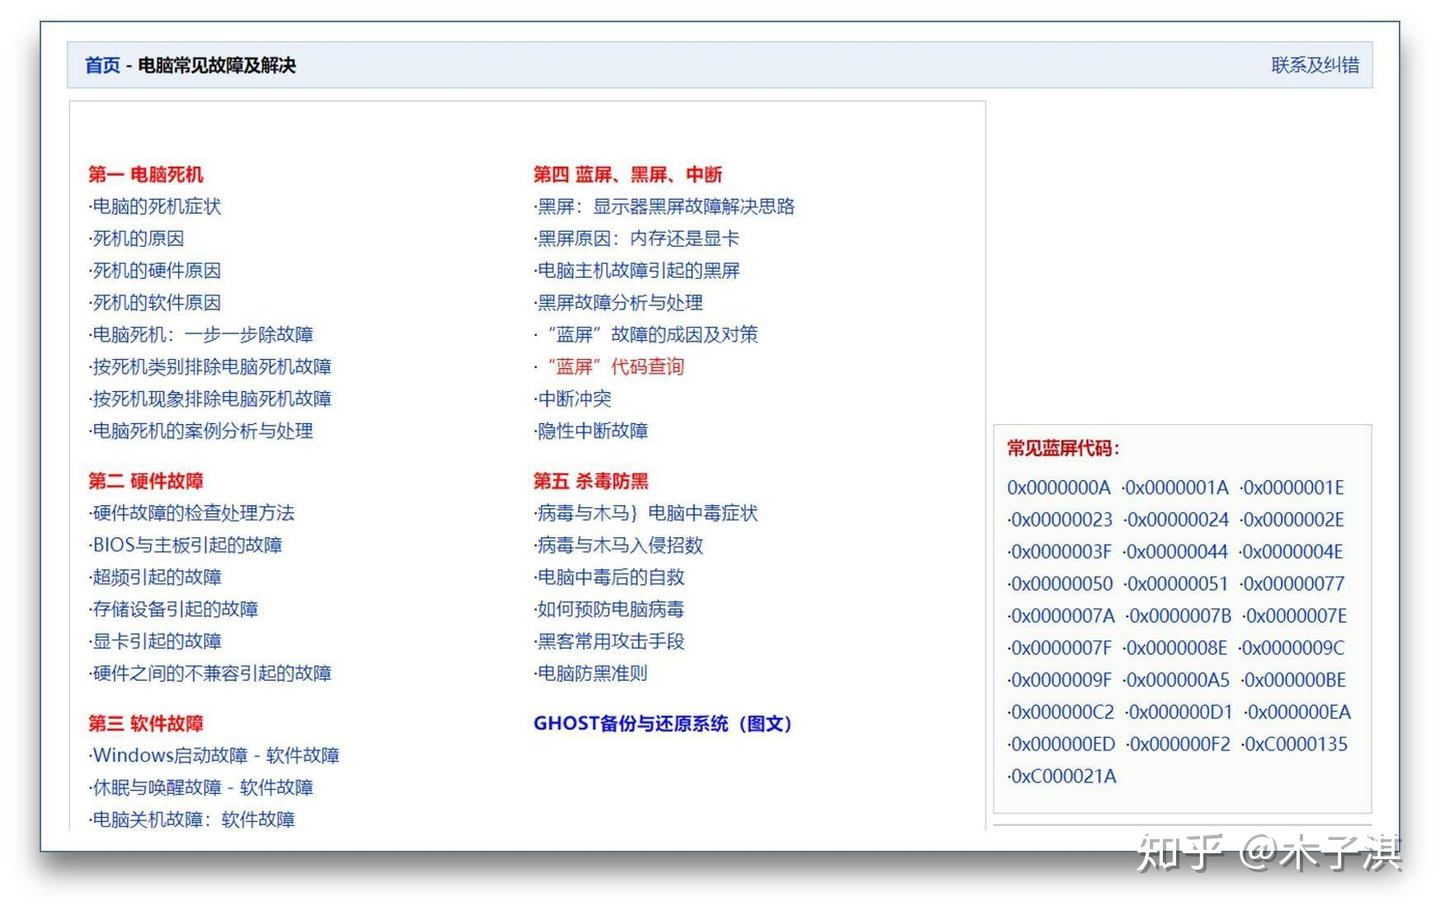Open the red "蓝屏"代码查询 link
The height and width of the screenshot is (911, 1440).
click(615, 366)
